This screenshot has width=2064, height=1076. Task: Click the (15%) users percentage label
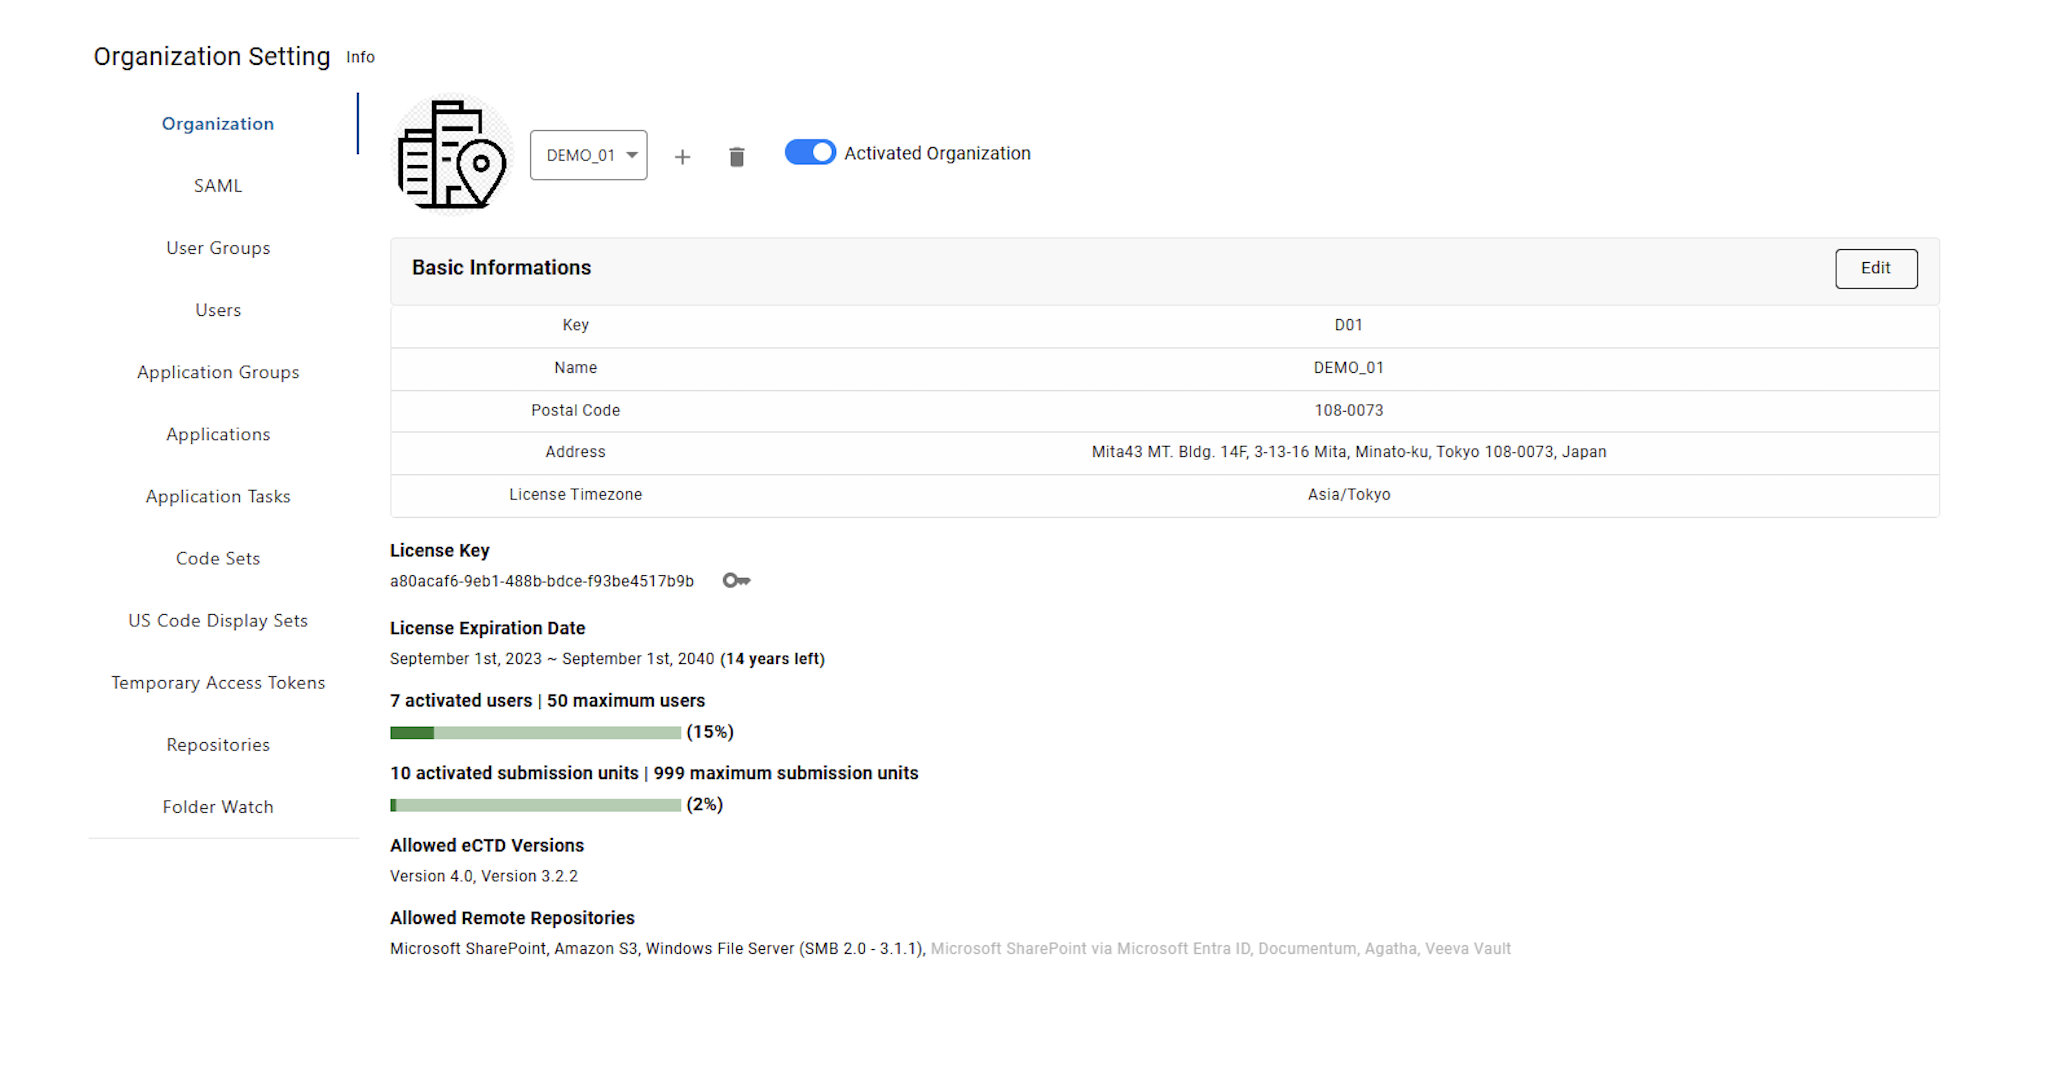tap(710, 732)
